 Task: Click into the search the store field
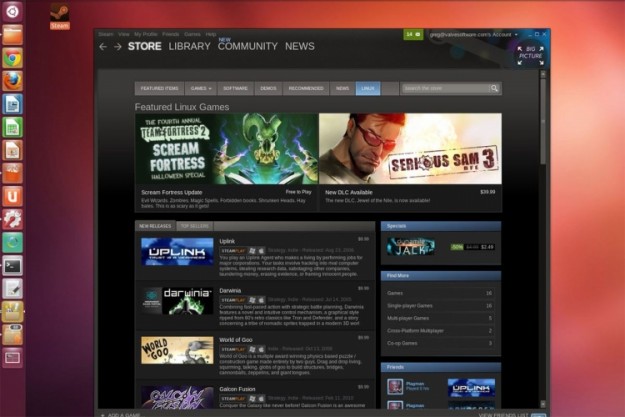[442, 88]
